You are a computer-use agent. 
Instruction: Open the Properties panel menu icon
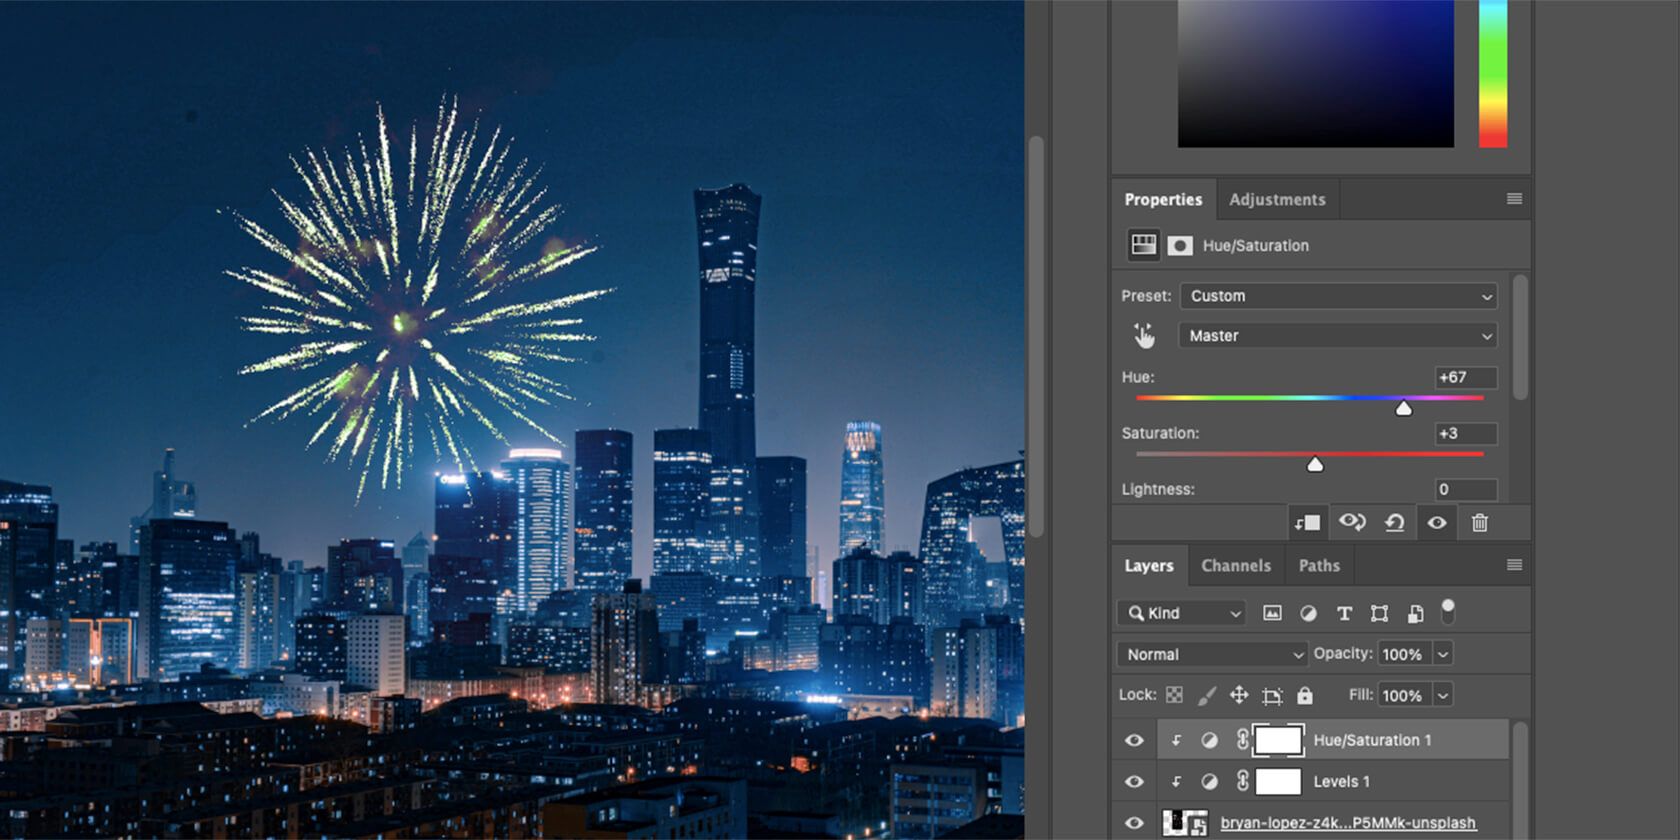(x=1514, y=199)
